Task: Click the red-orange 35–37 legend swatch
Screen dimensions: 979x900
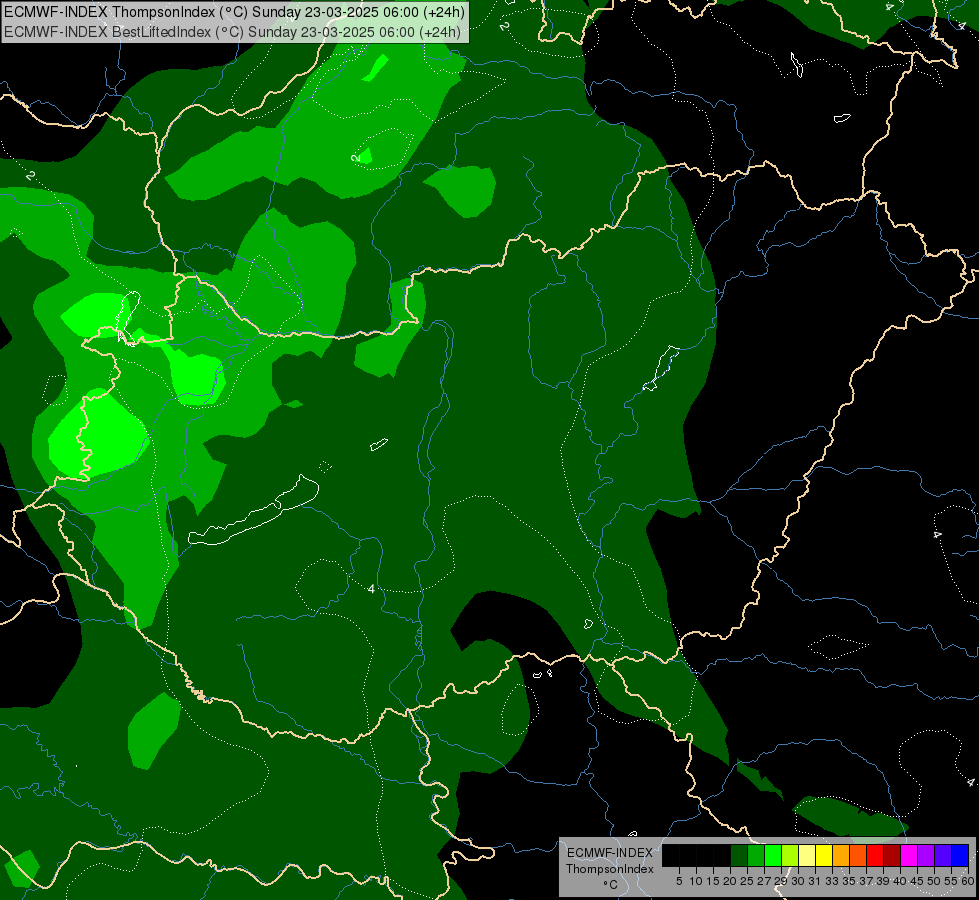Action: (858, 855)
